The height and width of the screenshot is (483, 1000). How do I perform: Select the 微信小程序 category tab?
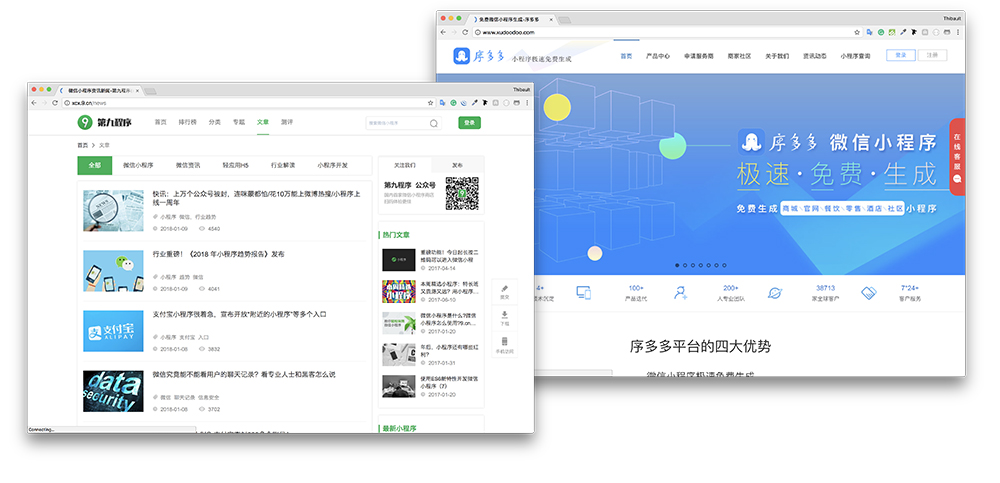tap(138, 165)
